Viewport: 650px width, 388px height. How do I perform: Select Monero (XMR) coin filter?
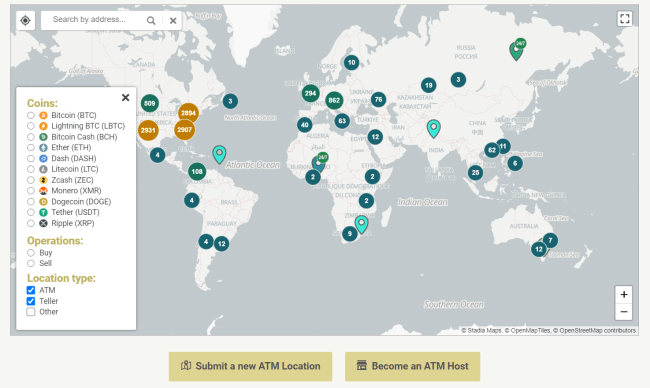31,191
